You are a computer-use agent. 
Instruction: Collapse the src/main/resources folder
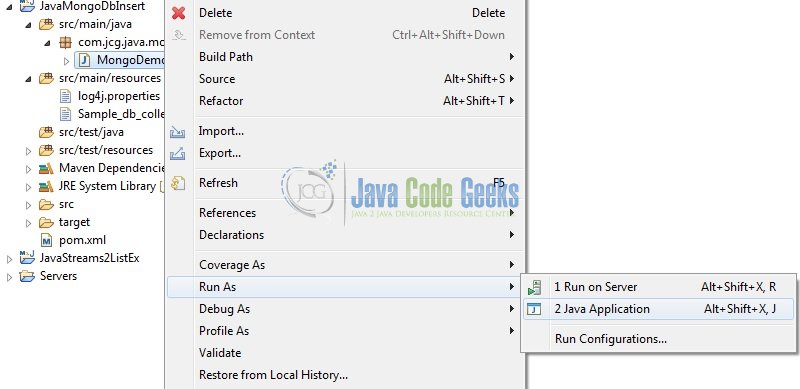tap(28, 79)
